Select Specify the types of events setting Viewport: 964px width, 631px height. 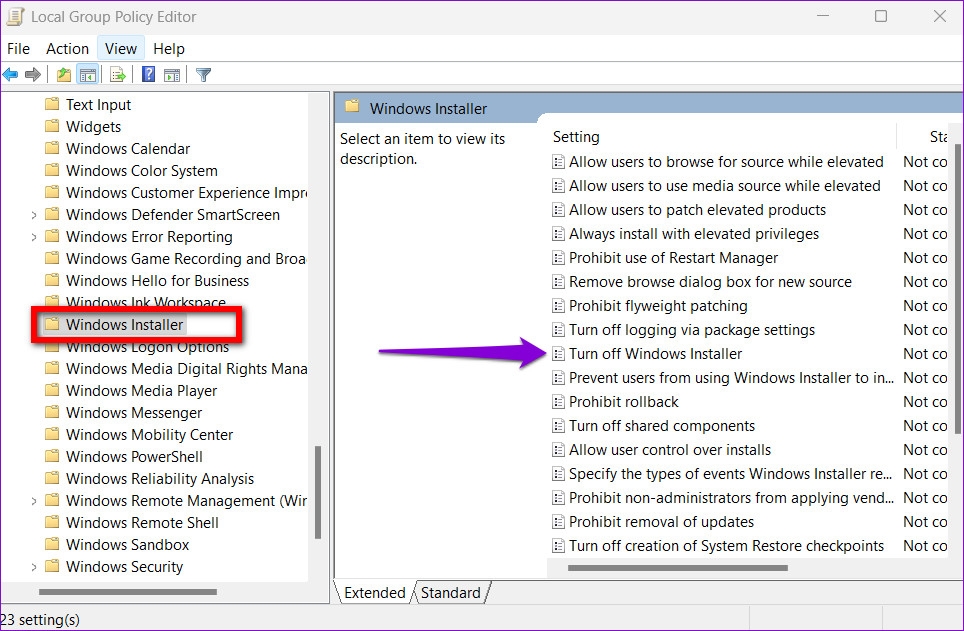tap(730, 474)
